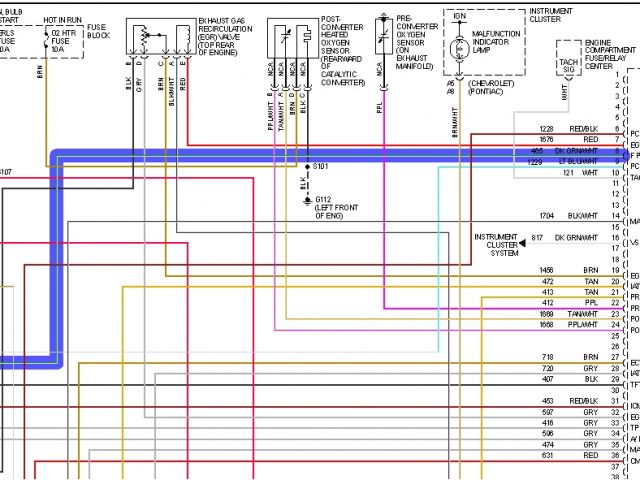Select the 121 WHT wire label

566,173
